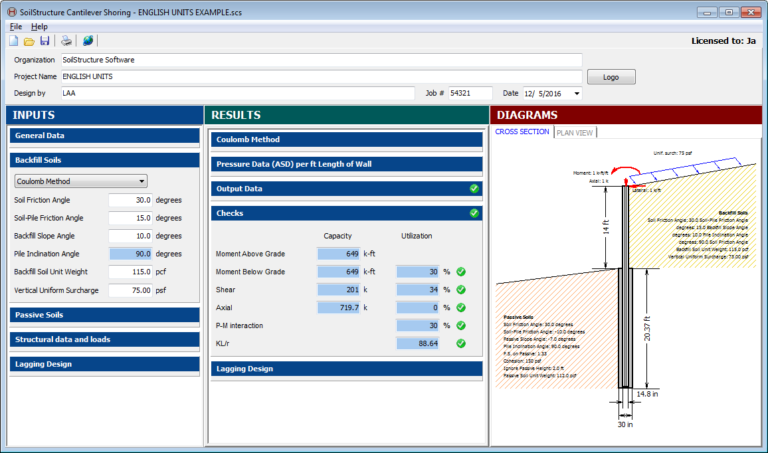Open the Help menu

[39, 26]
